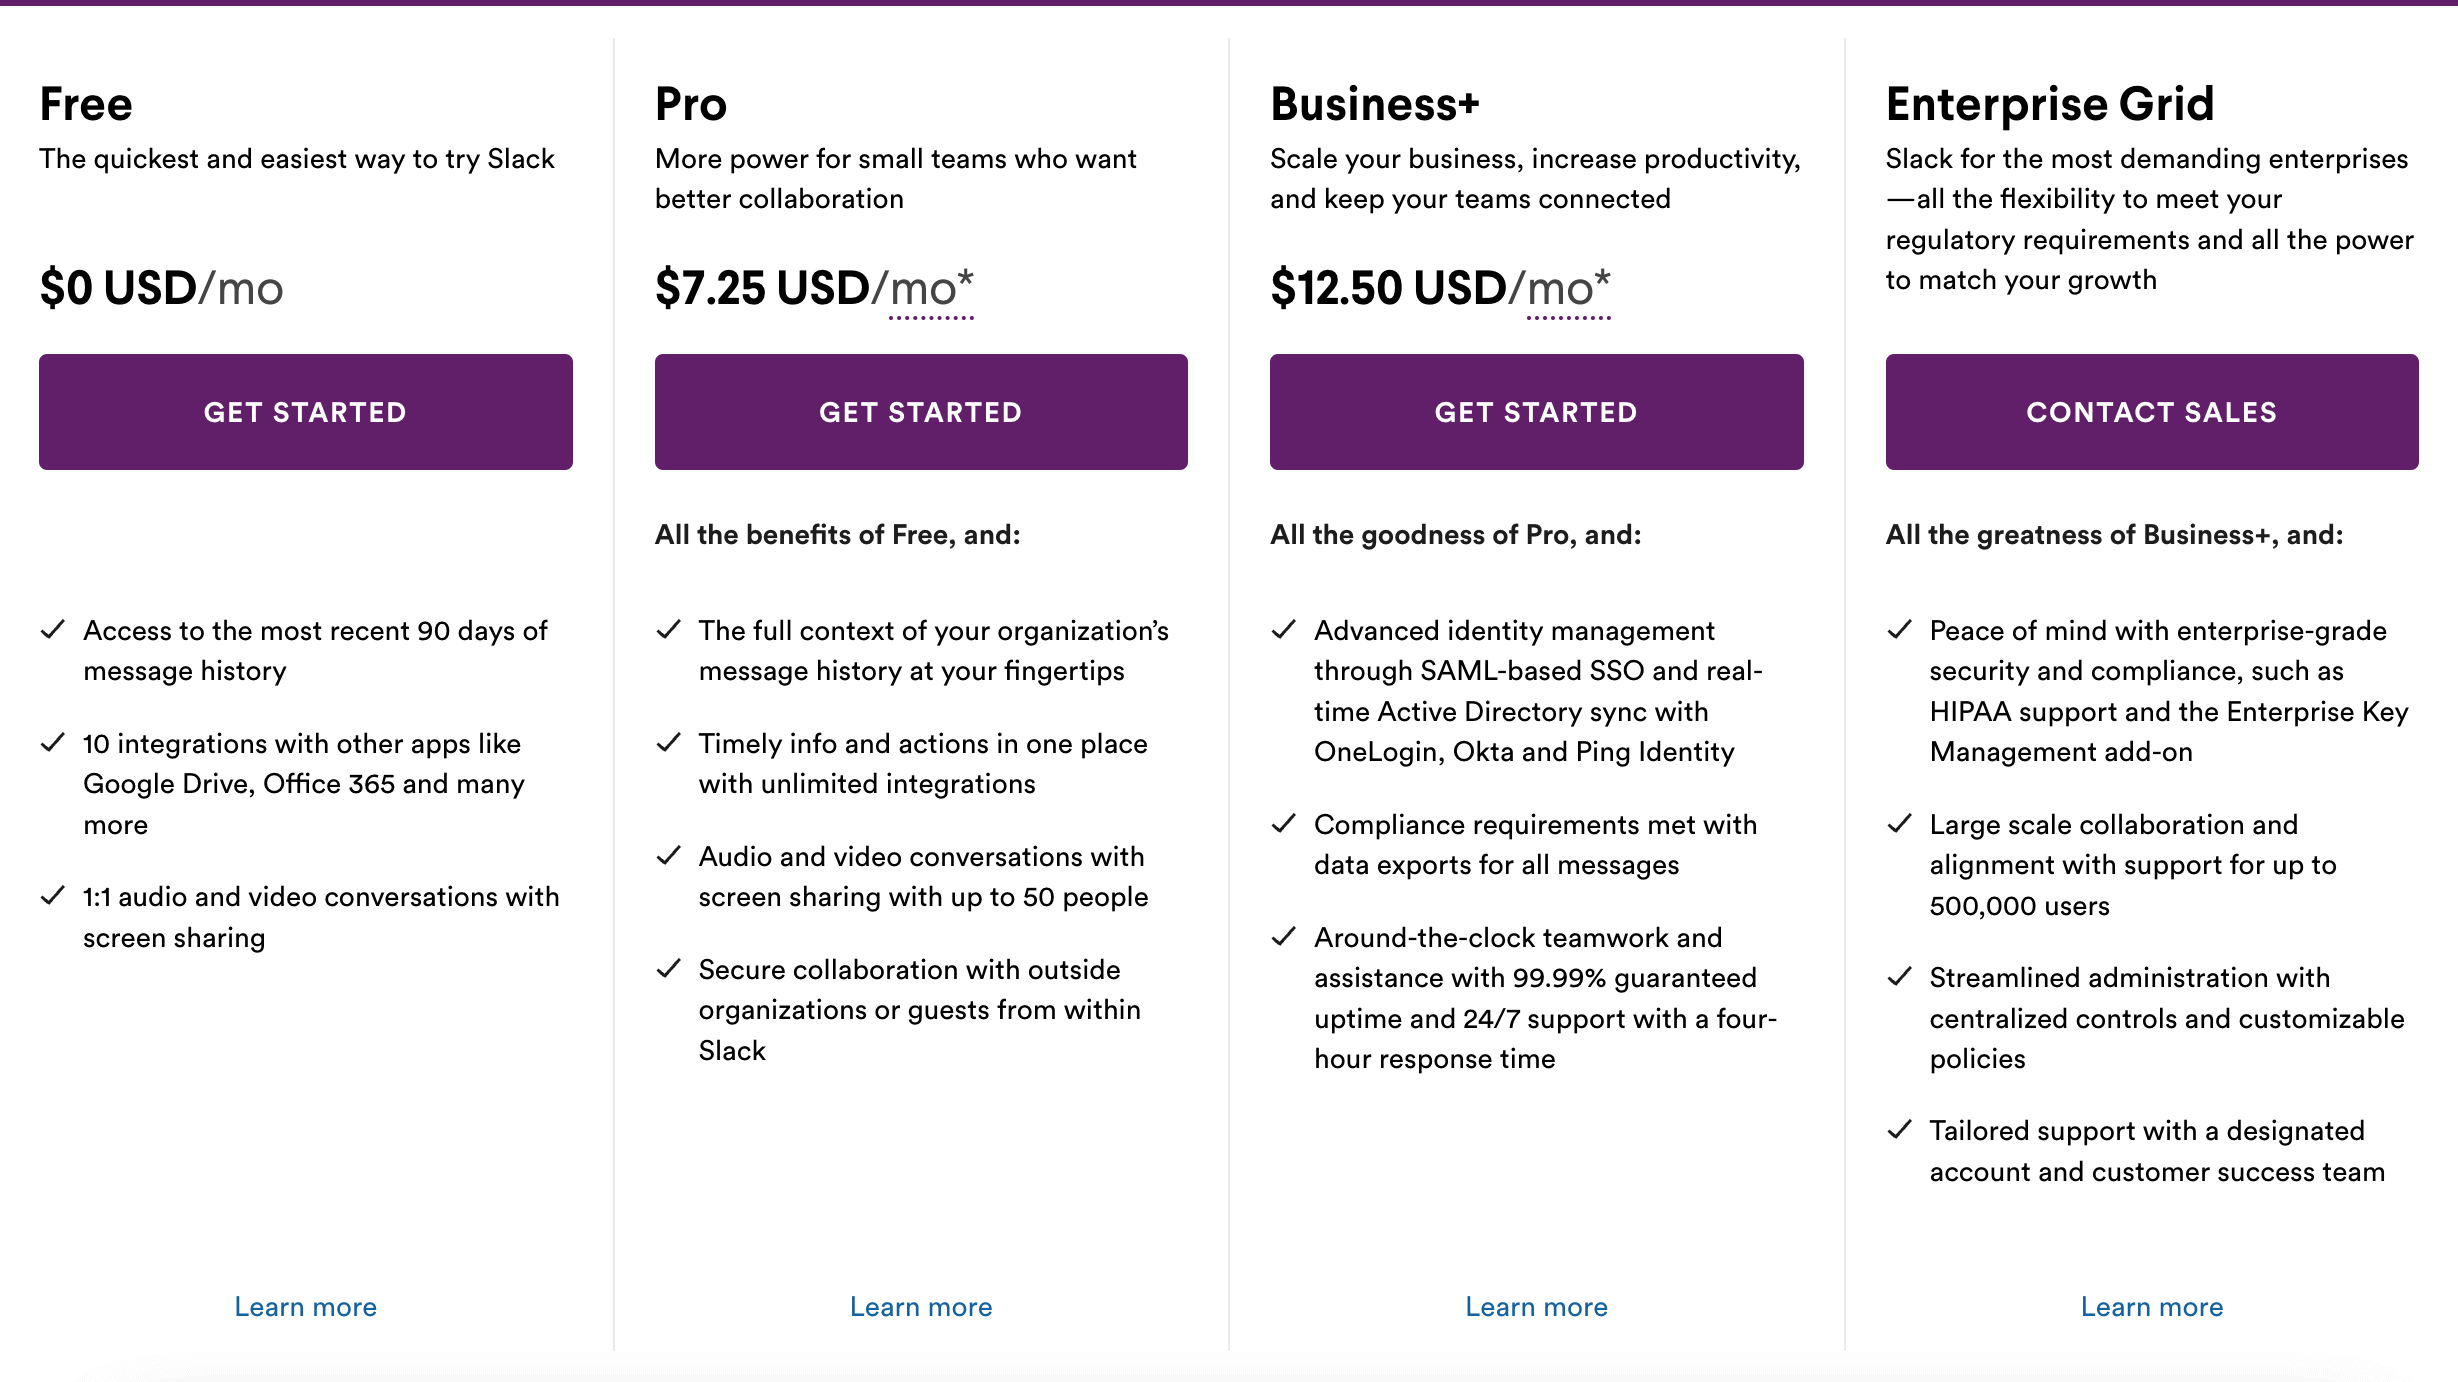Screen dimensions: 2458x1382
Task: Click the dotted mo* pricing note under Pro
Action: pyautogui.click(x=930, y=290)
